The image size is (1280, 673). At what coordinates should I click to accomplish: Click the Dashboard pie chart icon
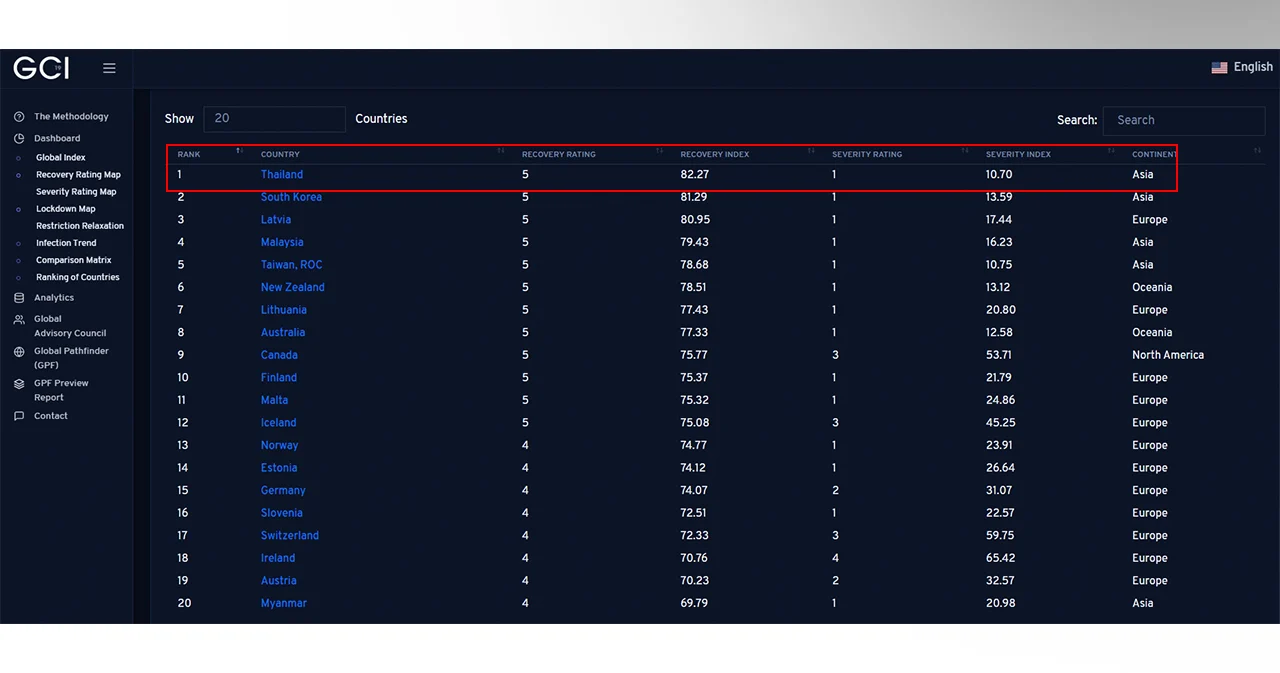[x=19, y=139]
